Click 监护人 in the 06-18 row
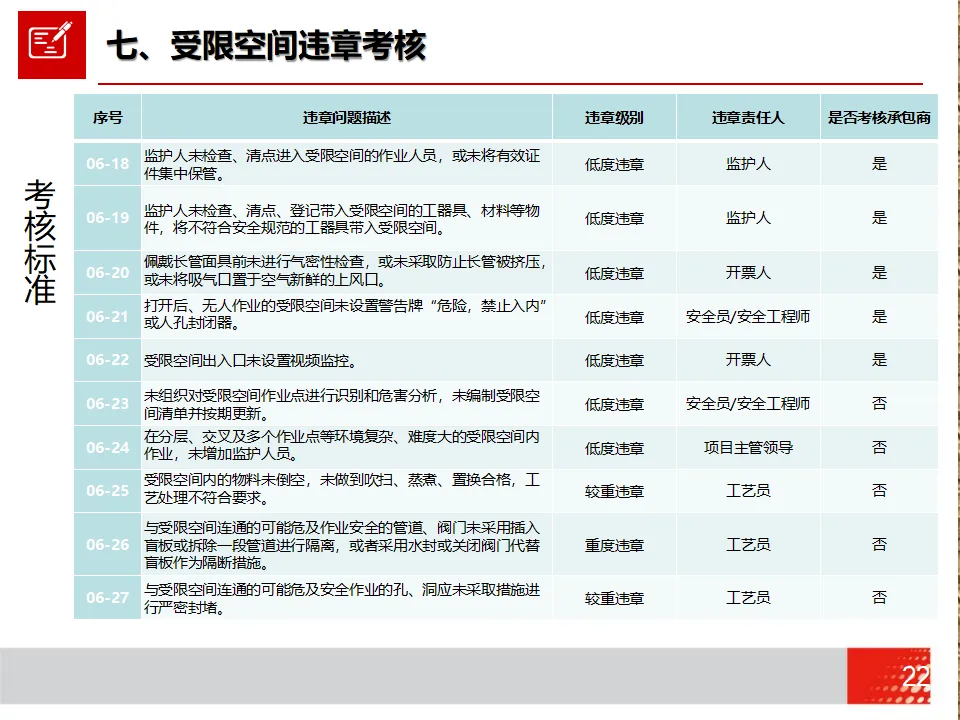The width and height of the screenshot is (960, 720). [x=748, y=164]
